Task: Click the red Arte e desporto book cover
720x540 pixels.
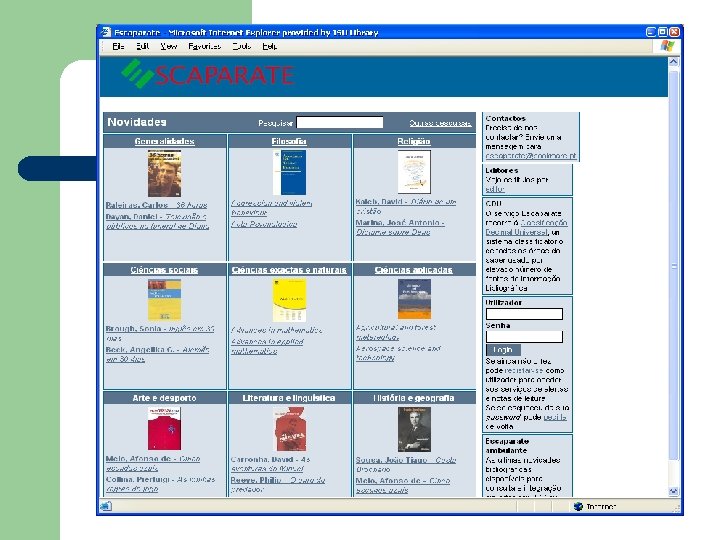Action: [164, 428]
